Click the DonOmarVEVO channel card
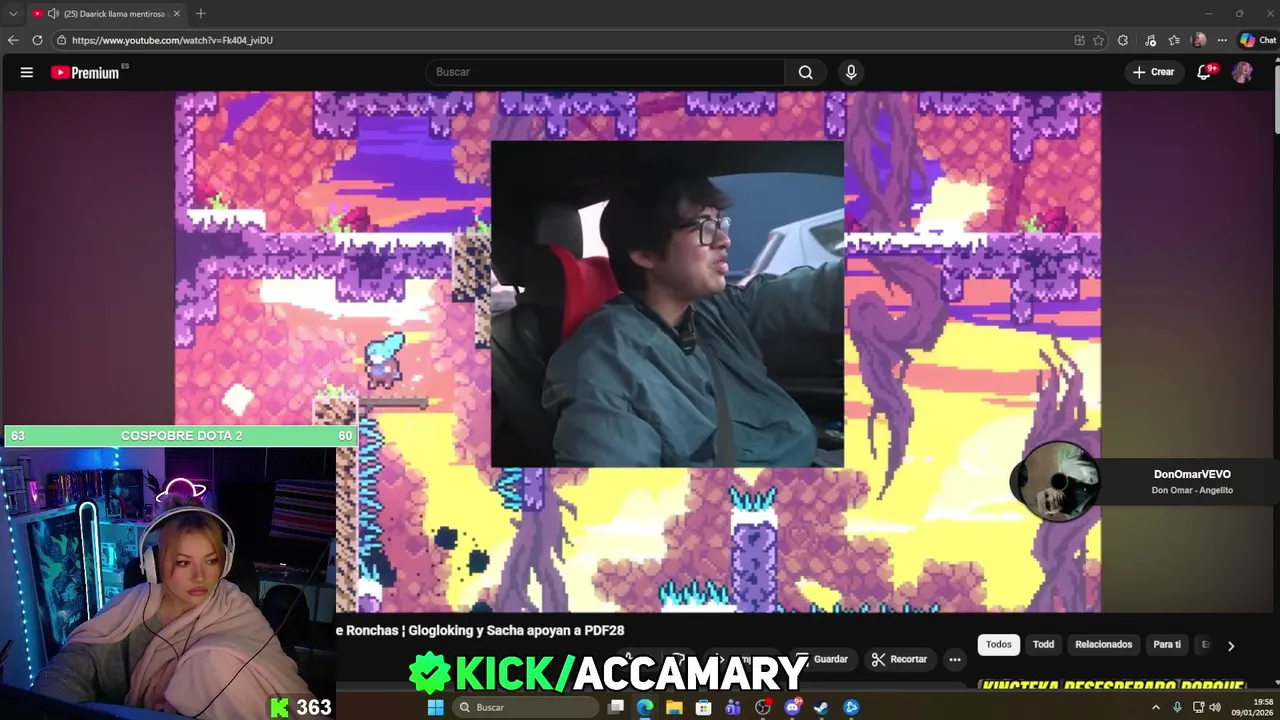Image resolution: width=1280 pixels, height=720 pixels. [1192, 482]
